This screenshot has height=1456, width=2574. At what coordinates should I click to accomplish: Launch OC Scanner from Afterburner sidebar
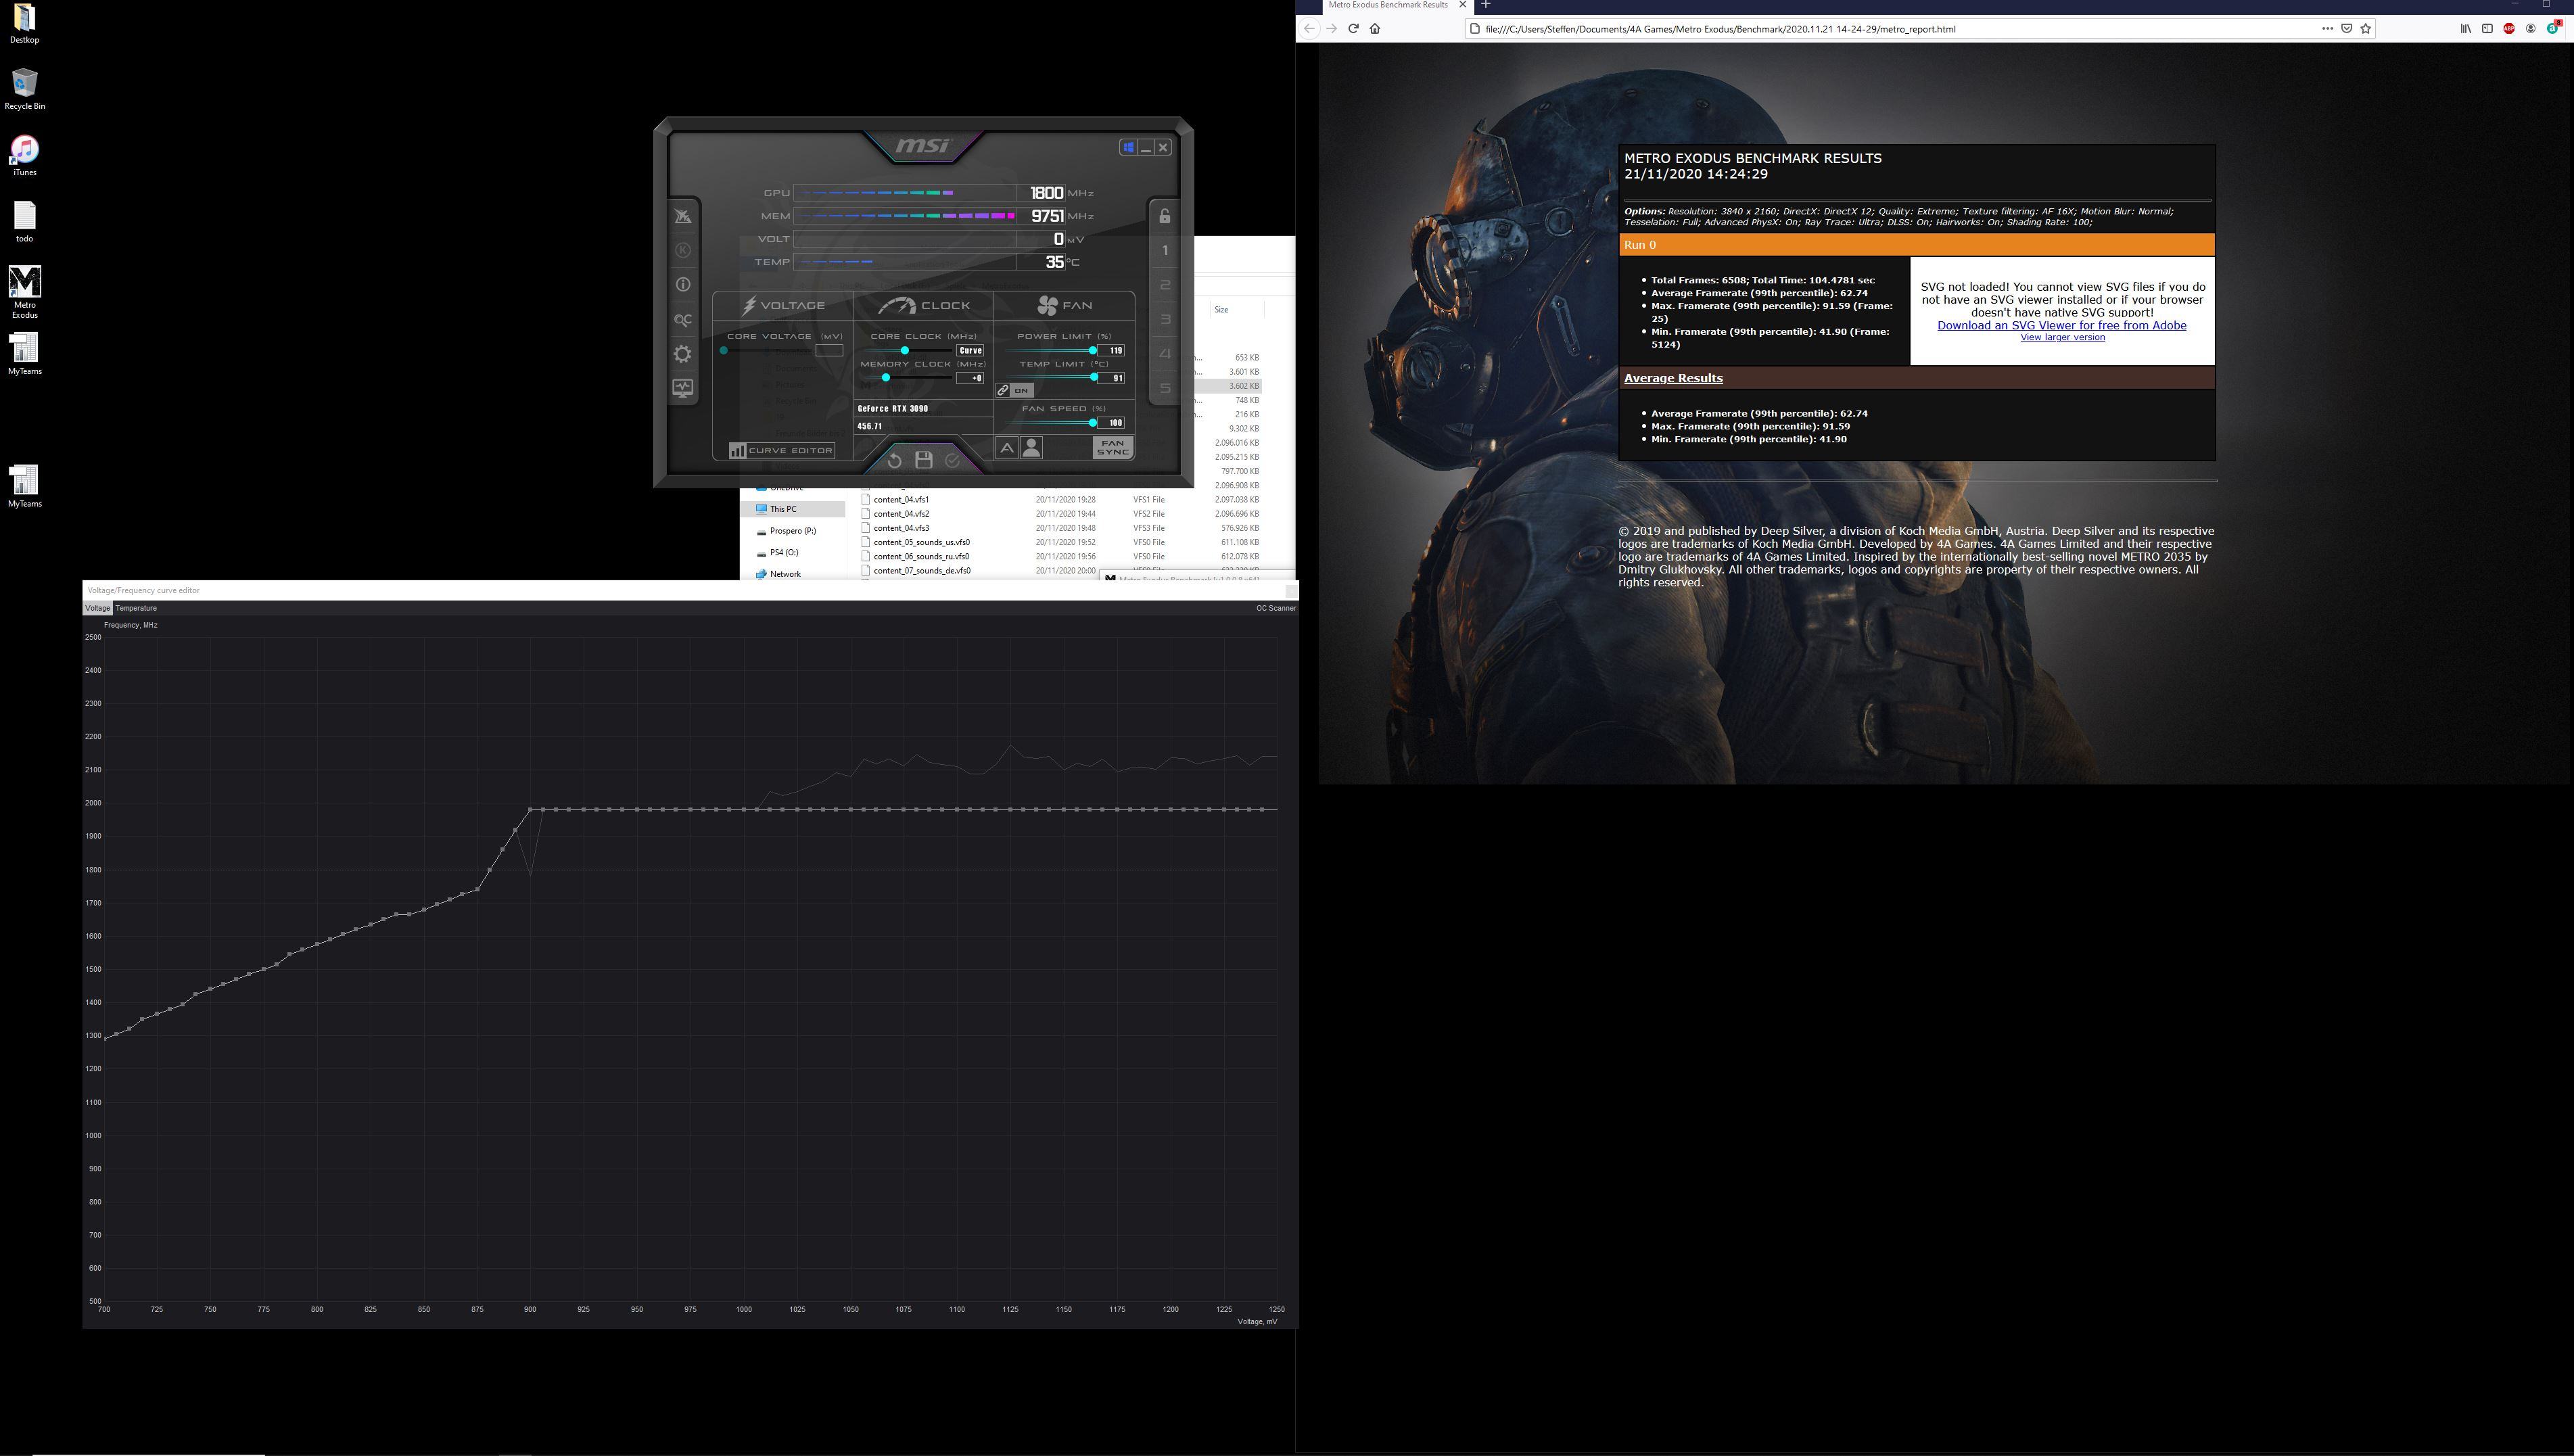tap(683, 320)
